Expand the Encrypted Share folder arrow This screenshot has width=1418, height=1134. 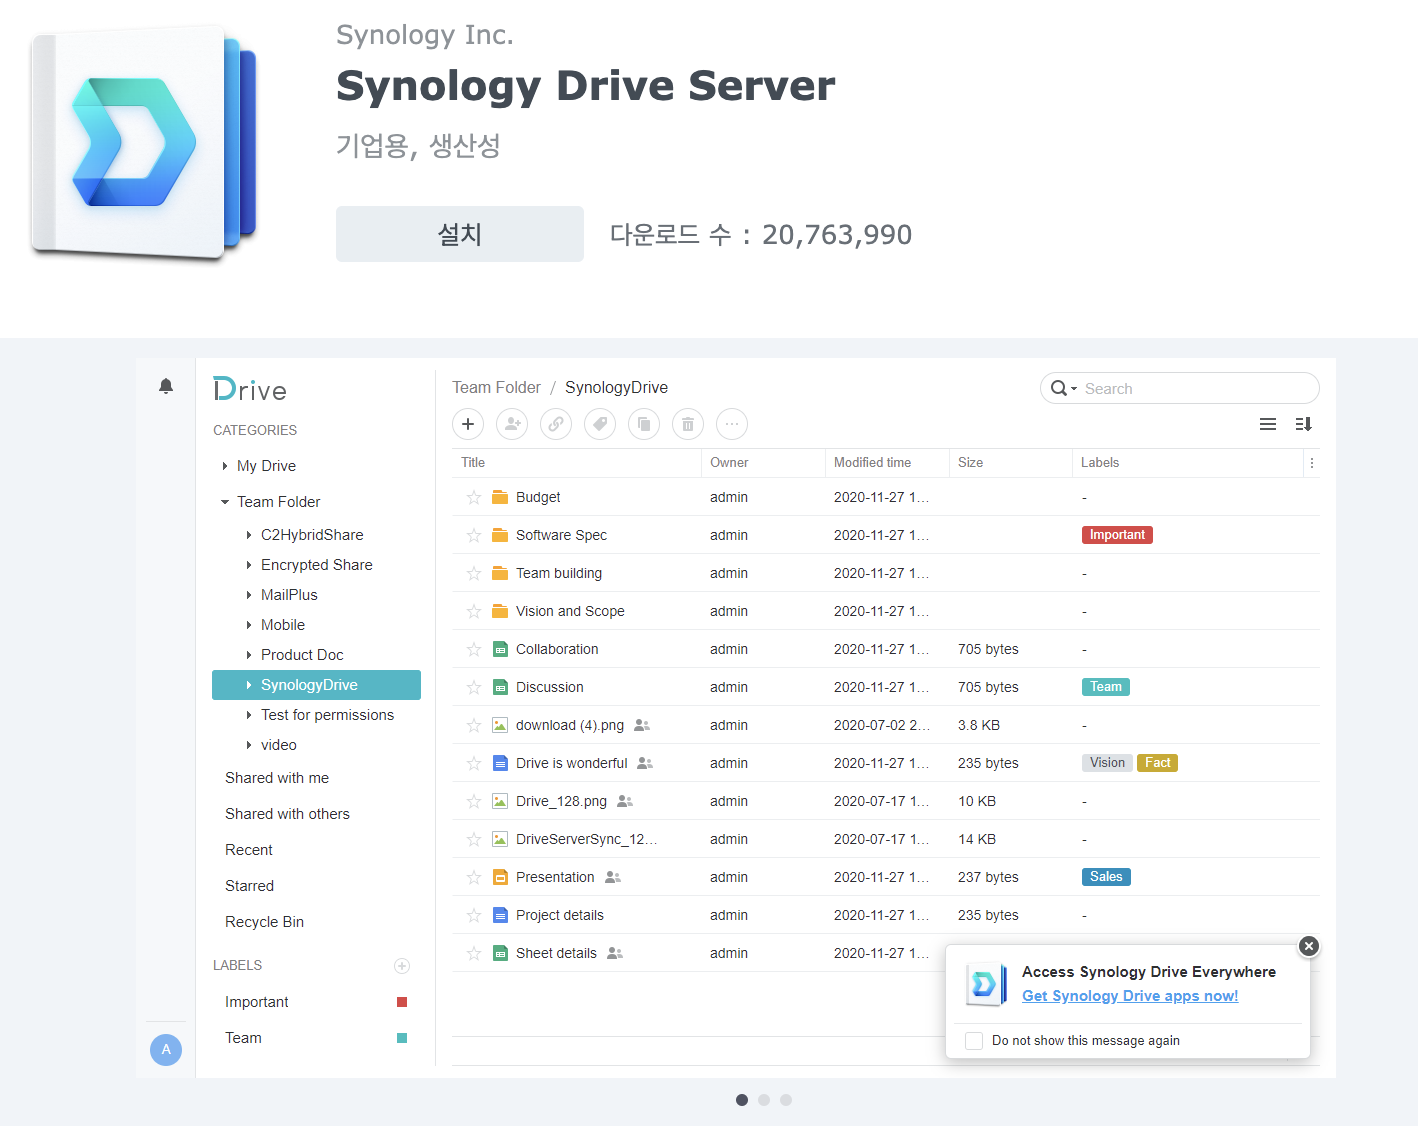(249, 565)
